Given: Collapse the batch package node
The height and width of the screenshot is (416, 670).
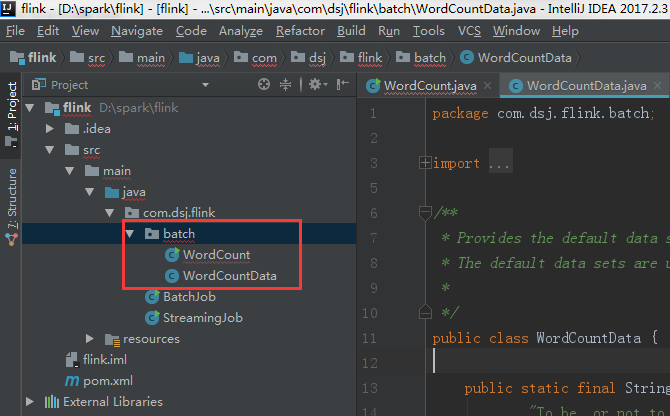Looking at the screenshot, I should 130,234.
